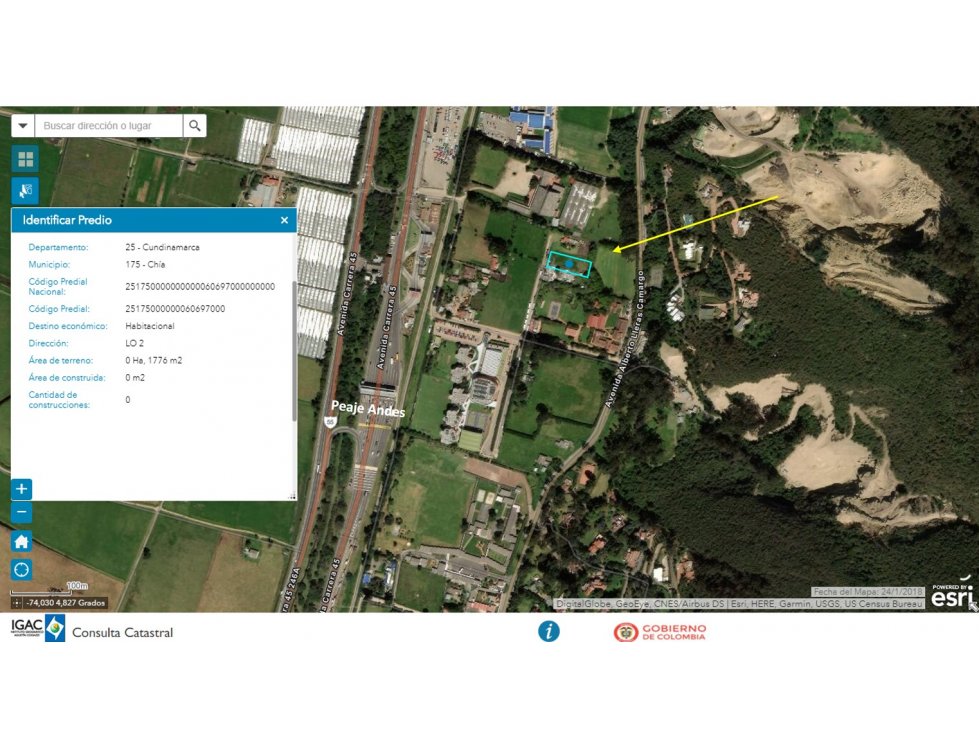This screenshot has width=979, height=734.
Task: Click the panel resize handle at corner
Action: (x=292, y=496)
